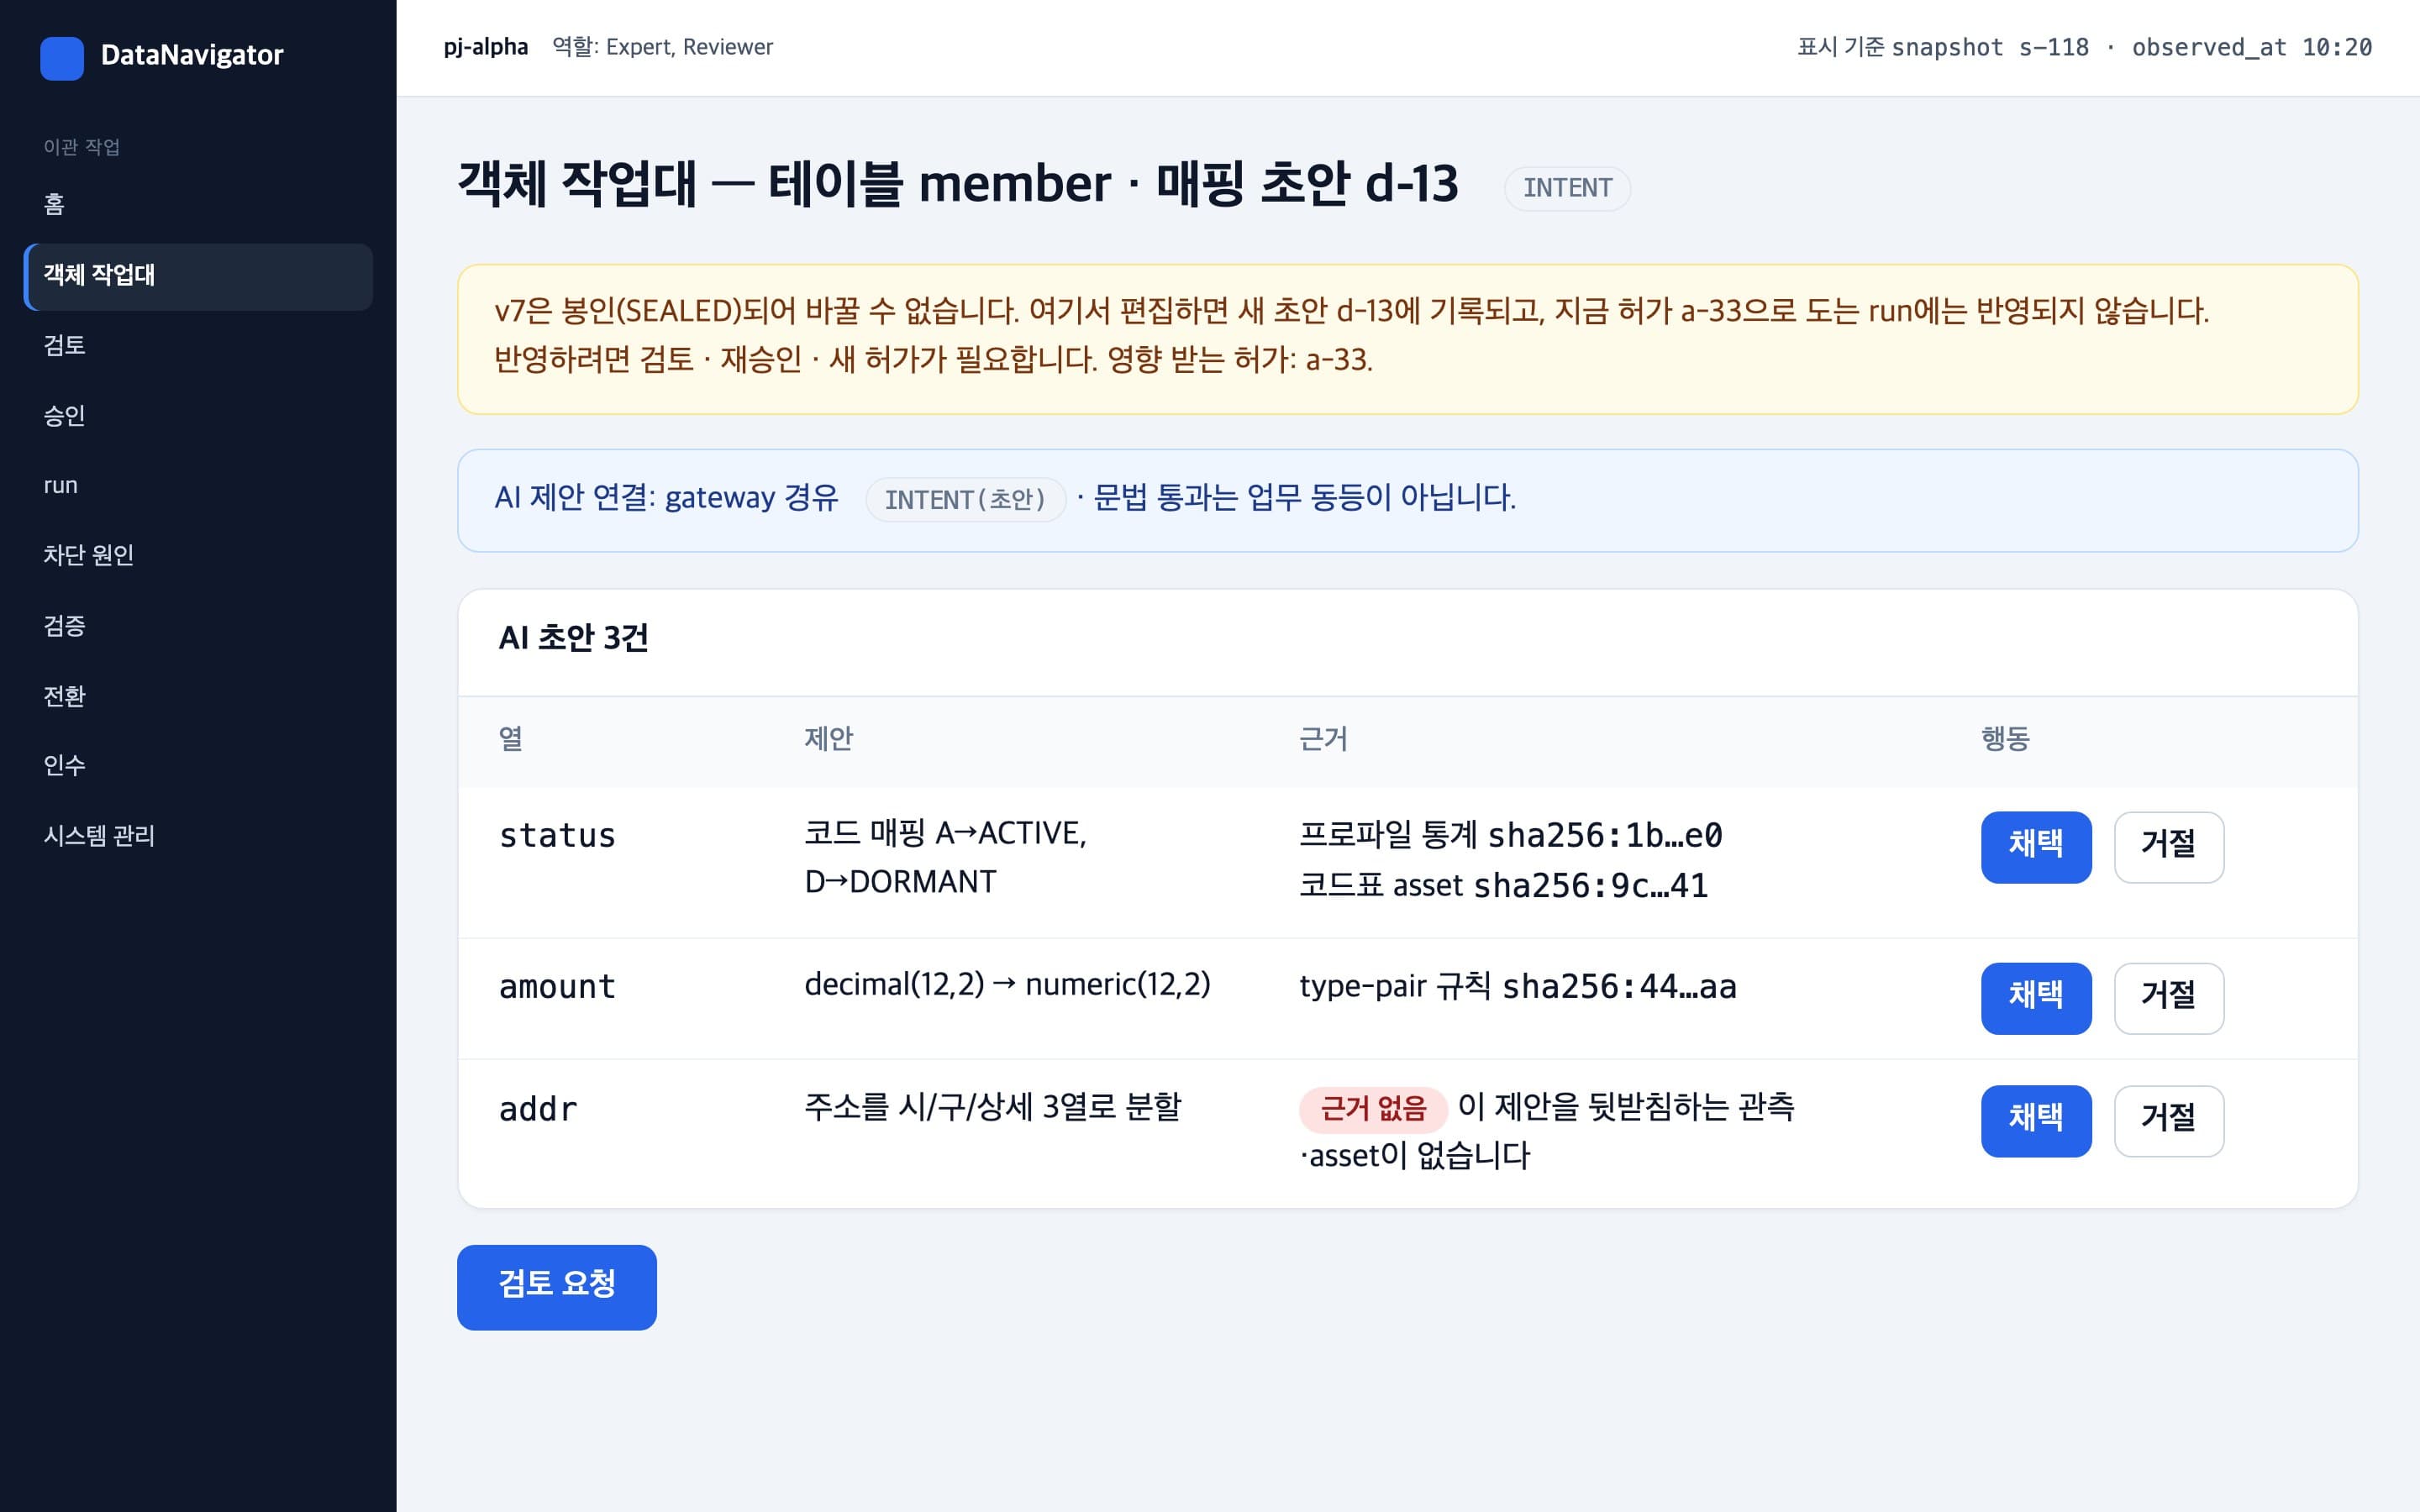The image size is (2420, 1512).
Task: Open the 인수 sidebar page
Action: pos(198,766)
